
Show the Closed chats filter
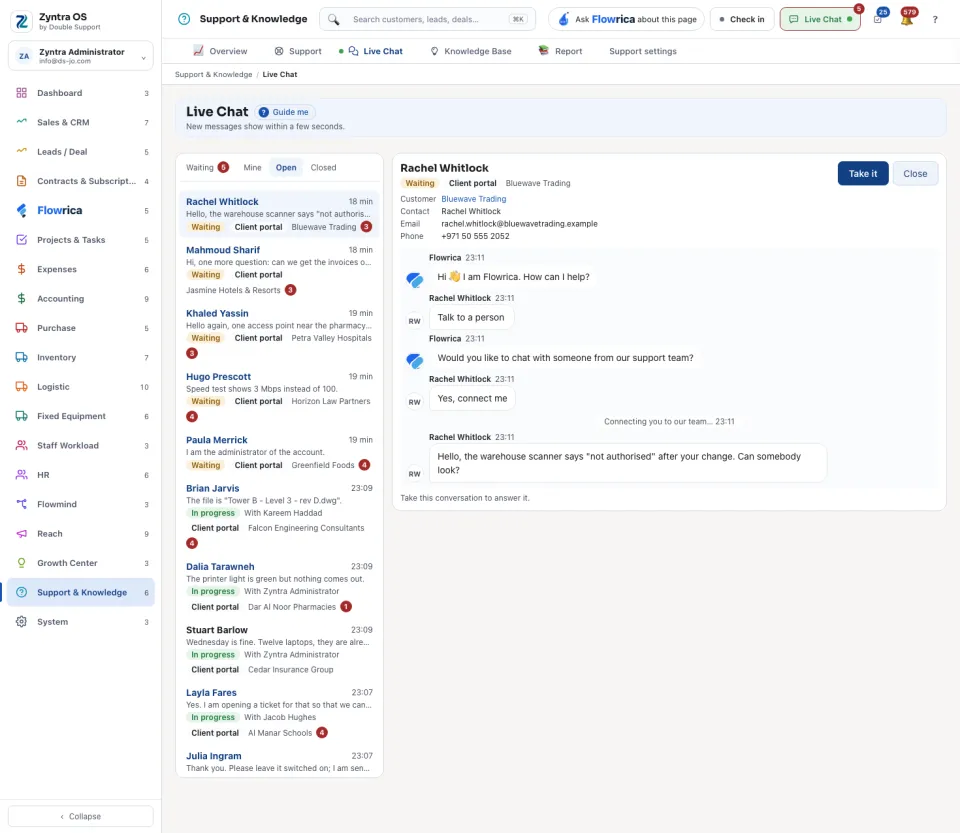tap(323, 168)
